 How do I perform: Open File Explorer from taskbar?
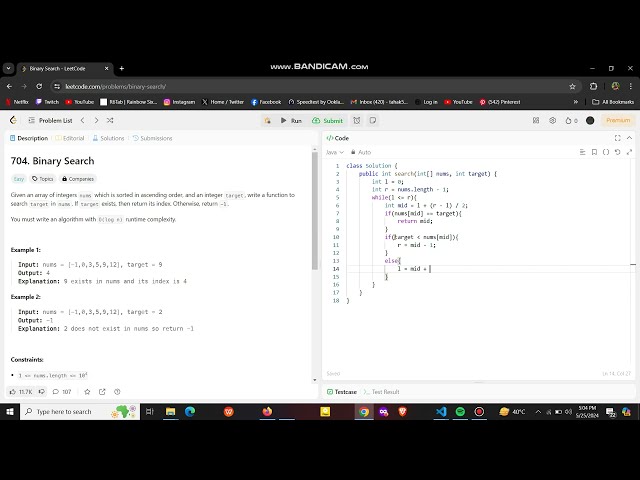pos(170,412)
